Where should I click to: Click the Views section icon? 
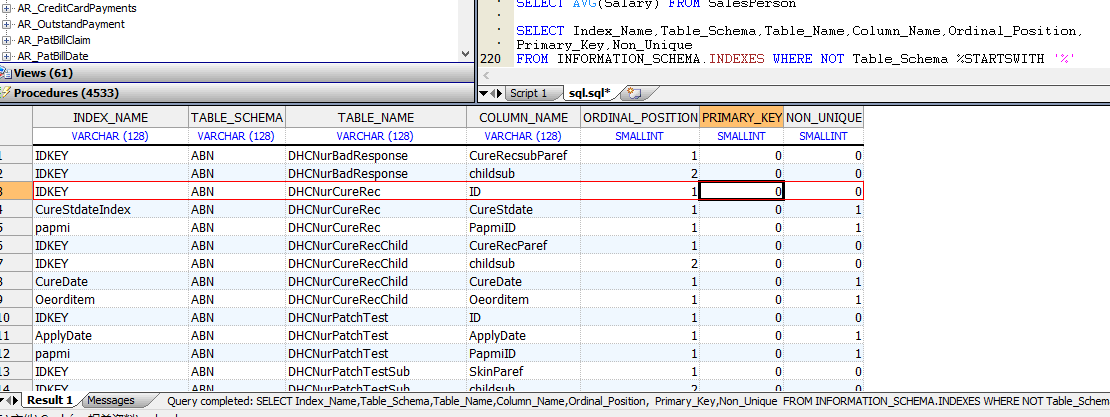click(x=6, y=73)
